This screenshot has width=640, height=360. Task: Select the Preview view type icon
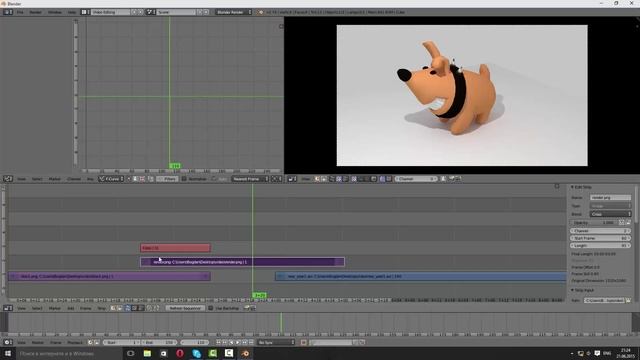point(134,308)
